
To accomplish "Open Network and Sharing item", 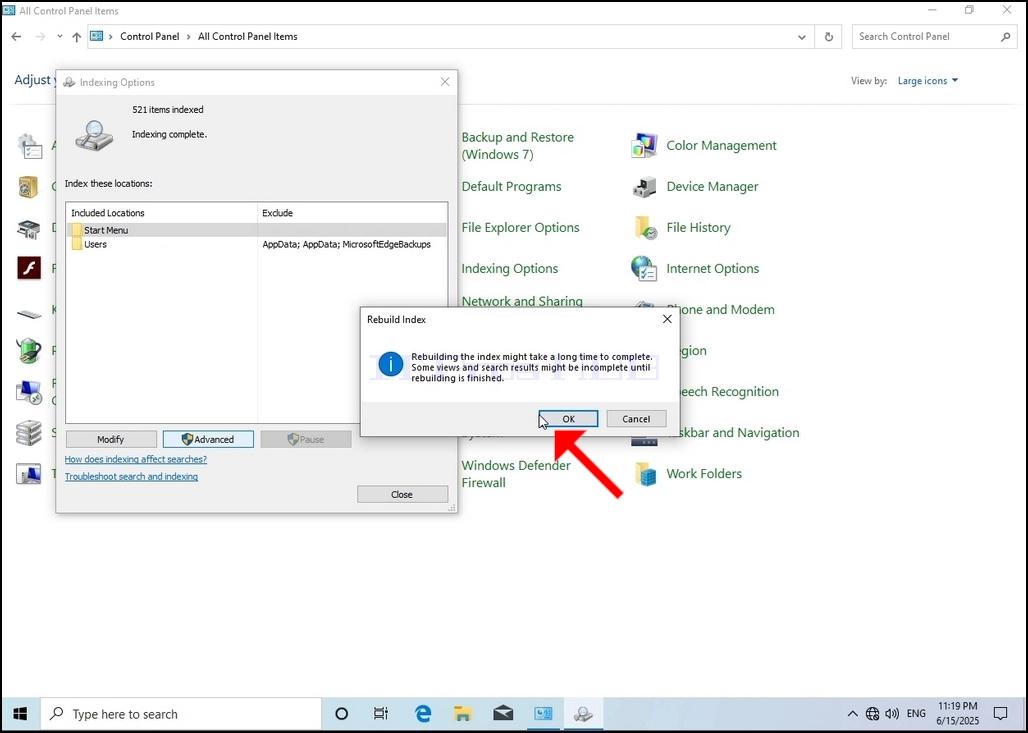I will pos(522,302).
